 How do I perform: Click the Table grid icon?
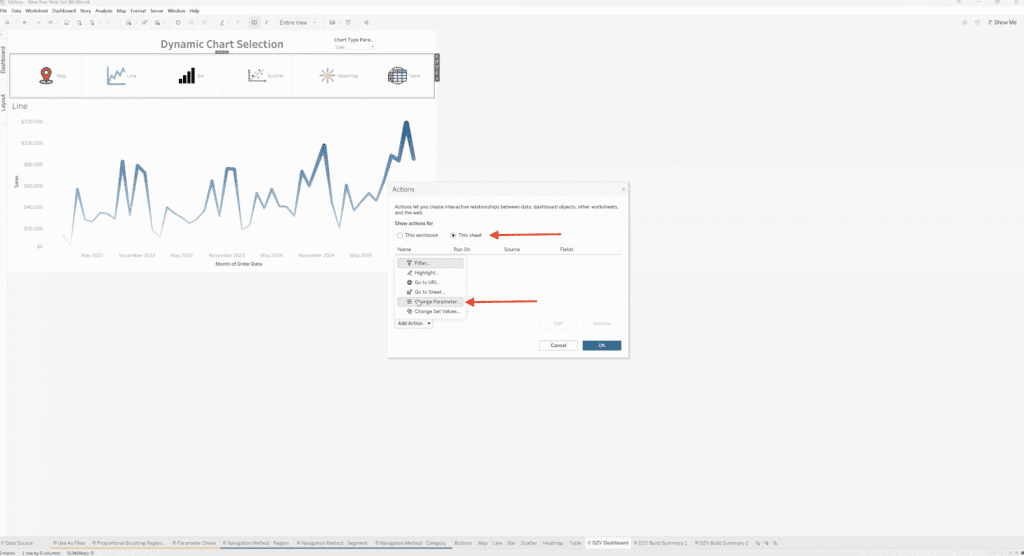tap(397, 76)
